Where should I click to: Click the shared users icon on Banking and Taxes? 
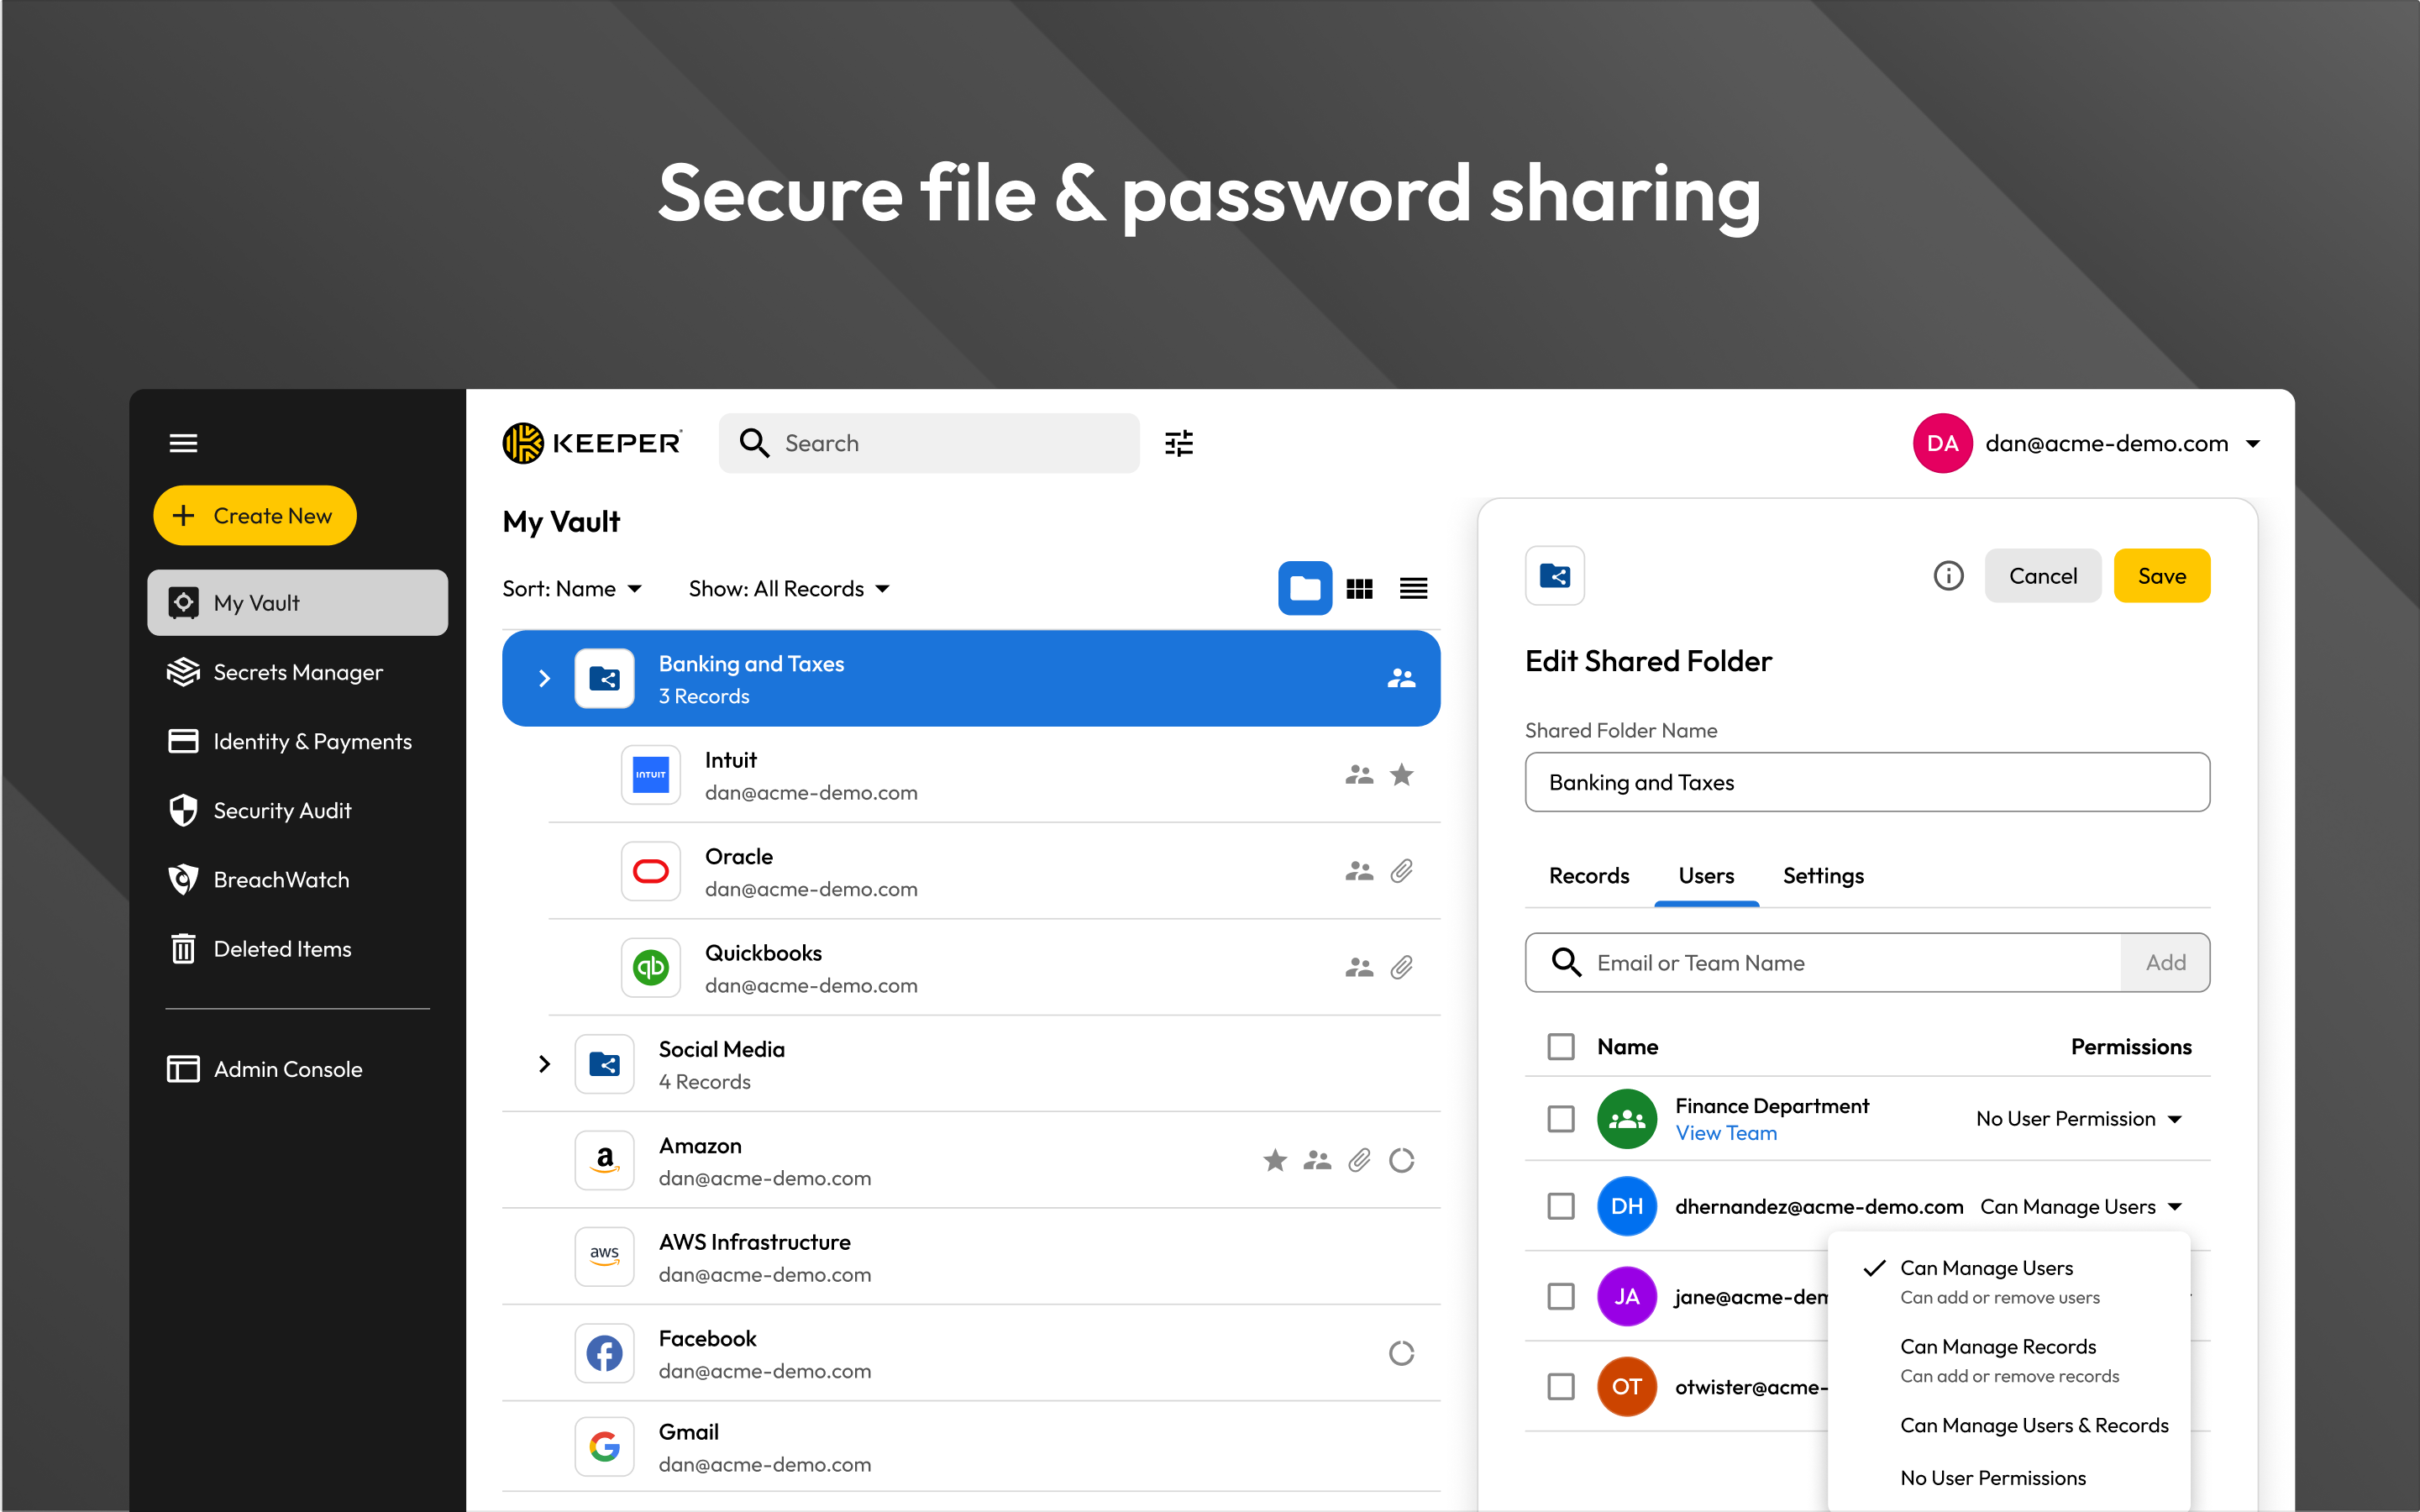click(1402, 678)
